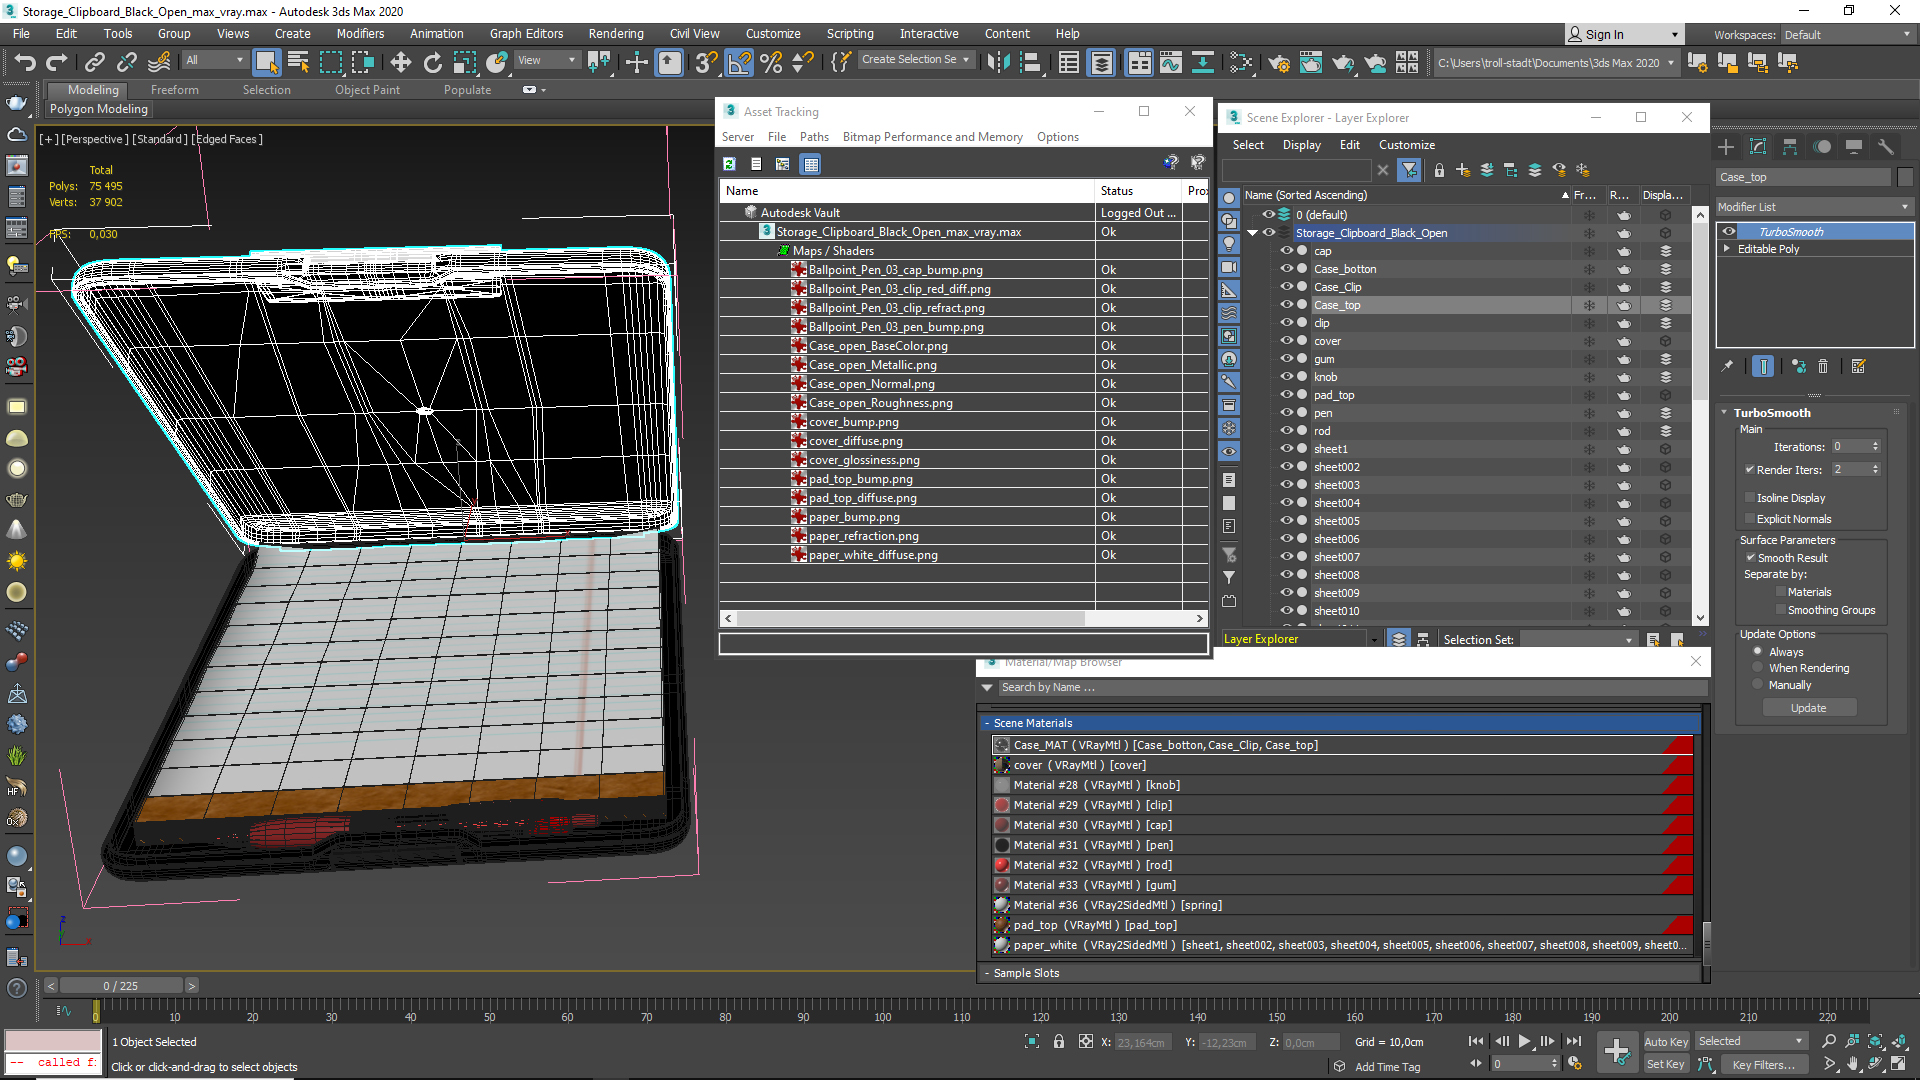Open the Graph Editors menu
Screen dimensions: 1920x1080
(x=526, y=34)
